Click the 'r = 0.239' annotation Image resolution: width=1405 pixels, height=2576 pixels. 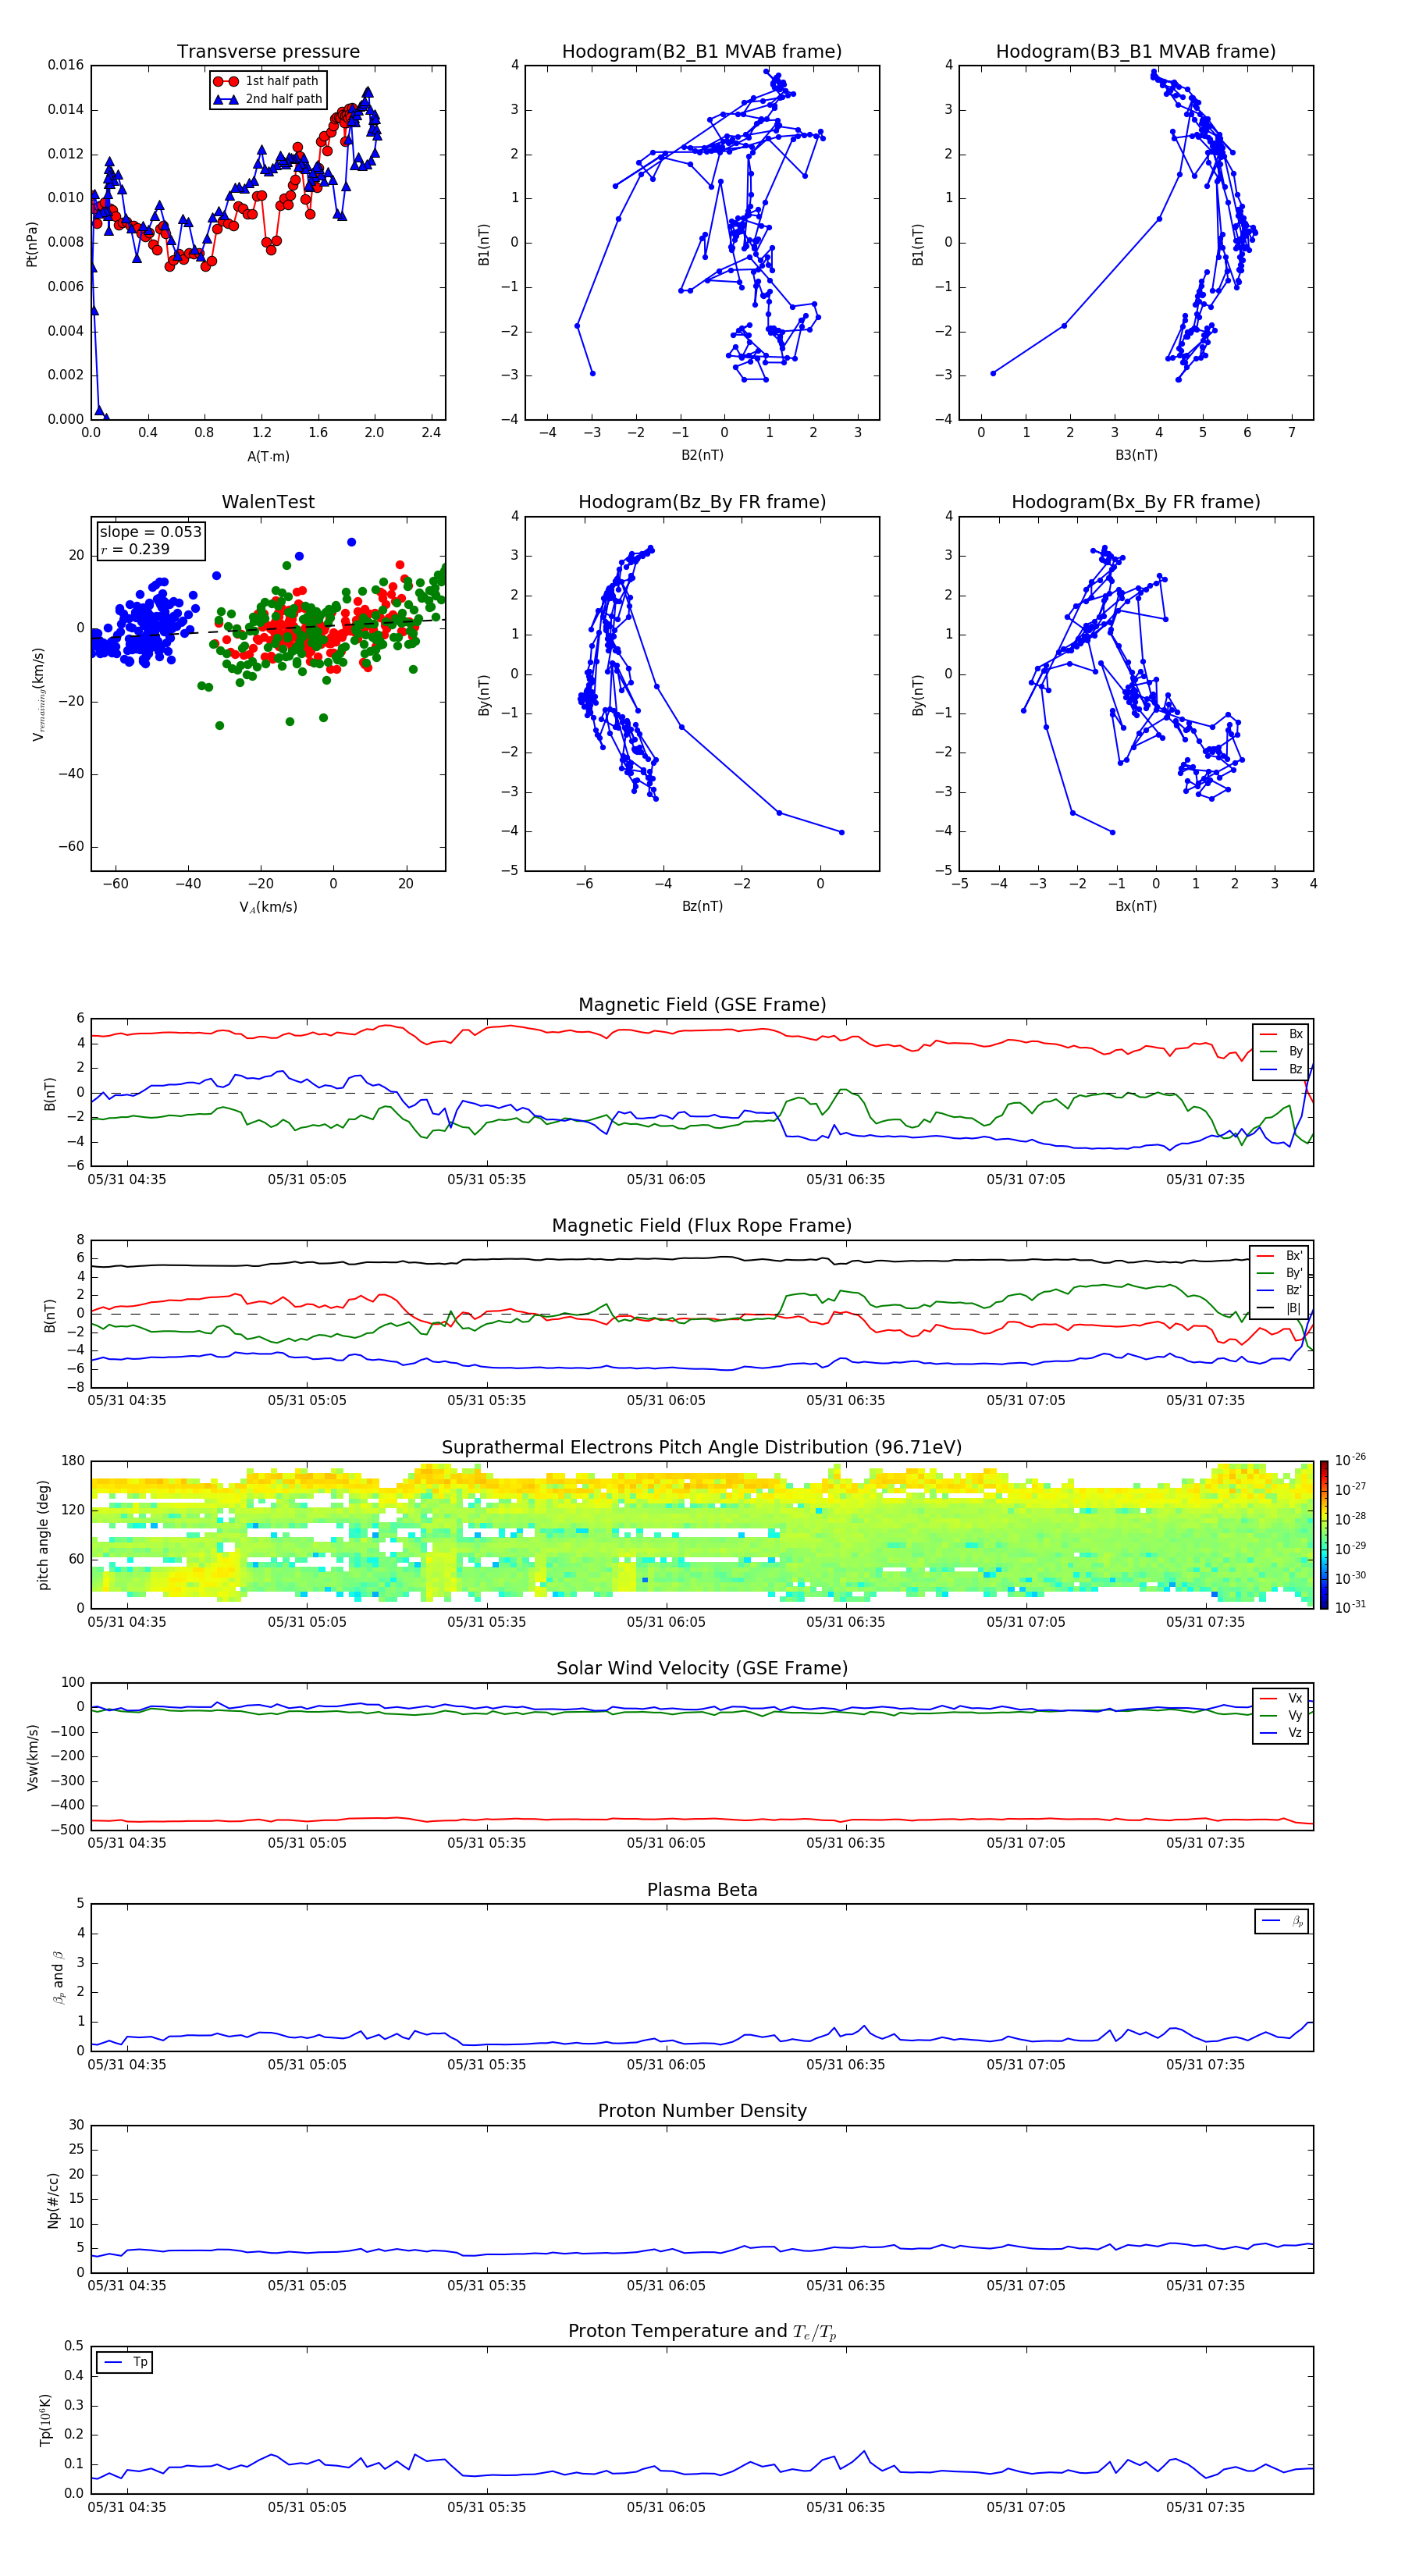pyautogui.click(x=135, y=549)
